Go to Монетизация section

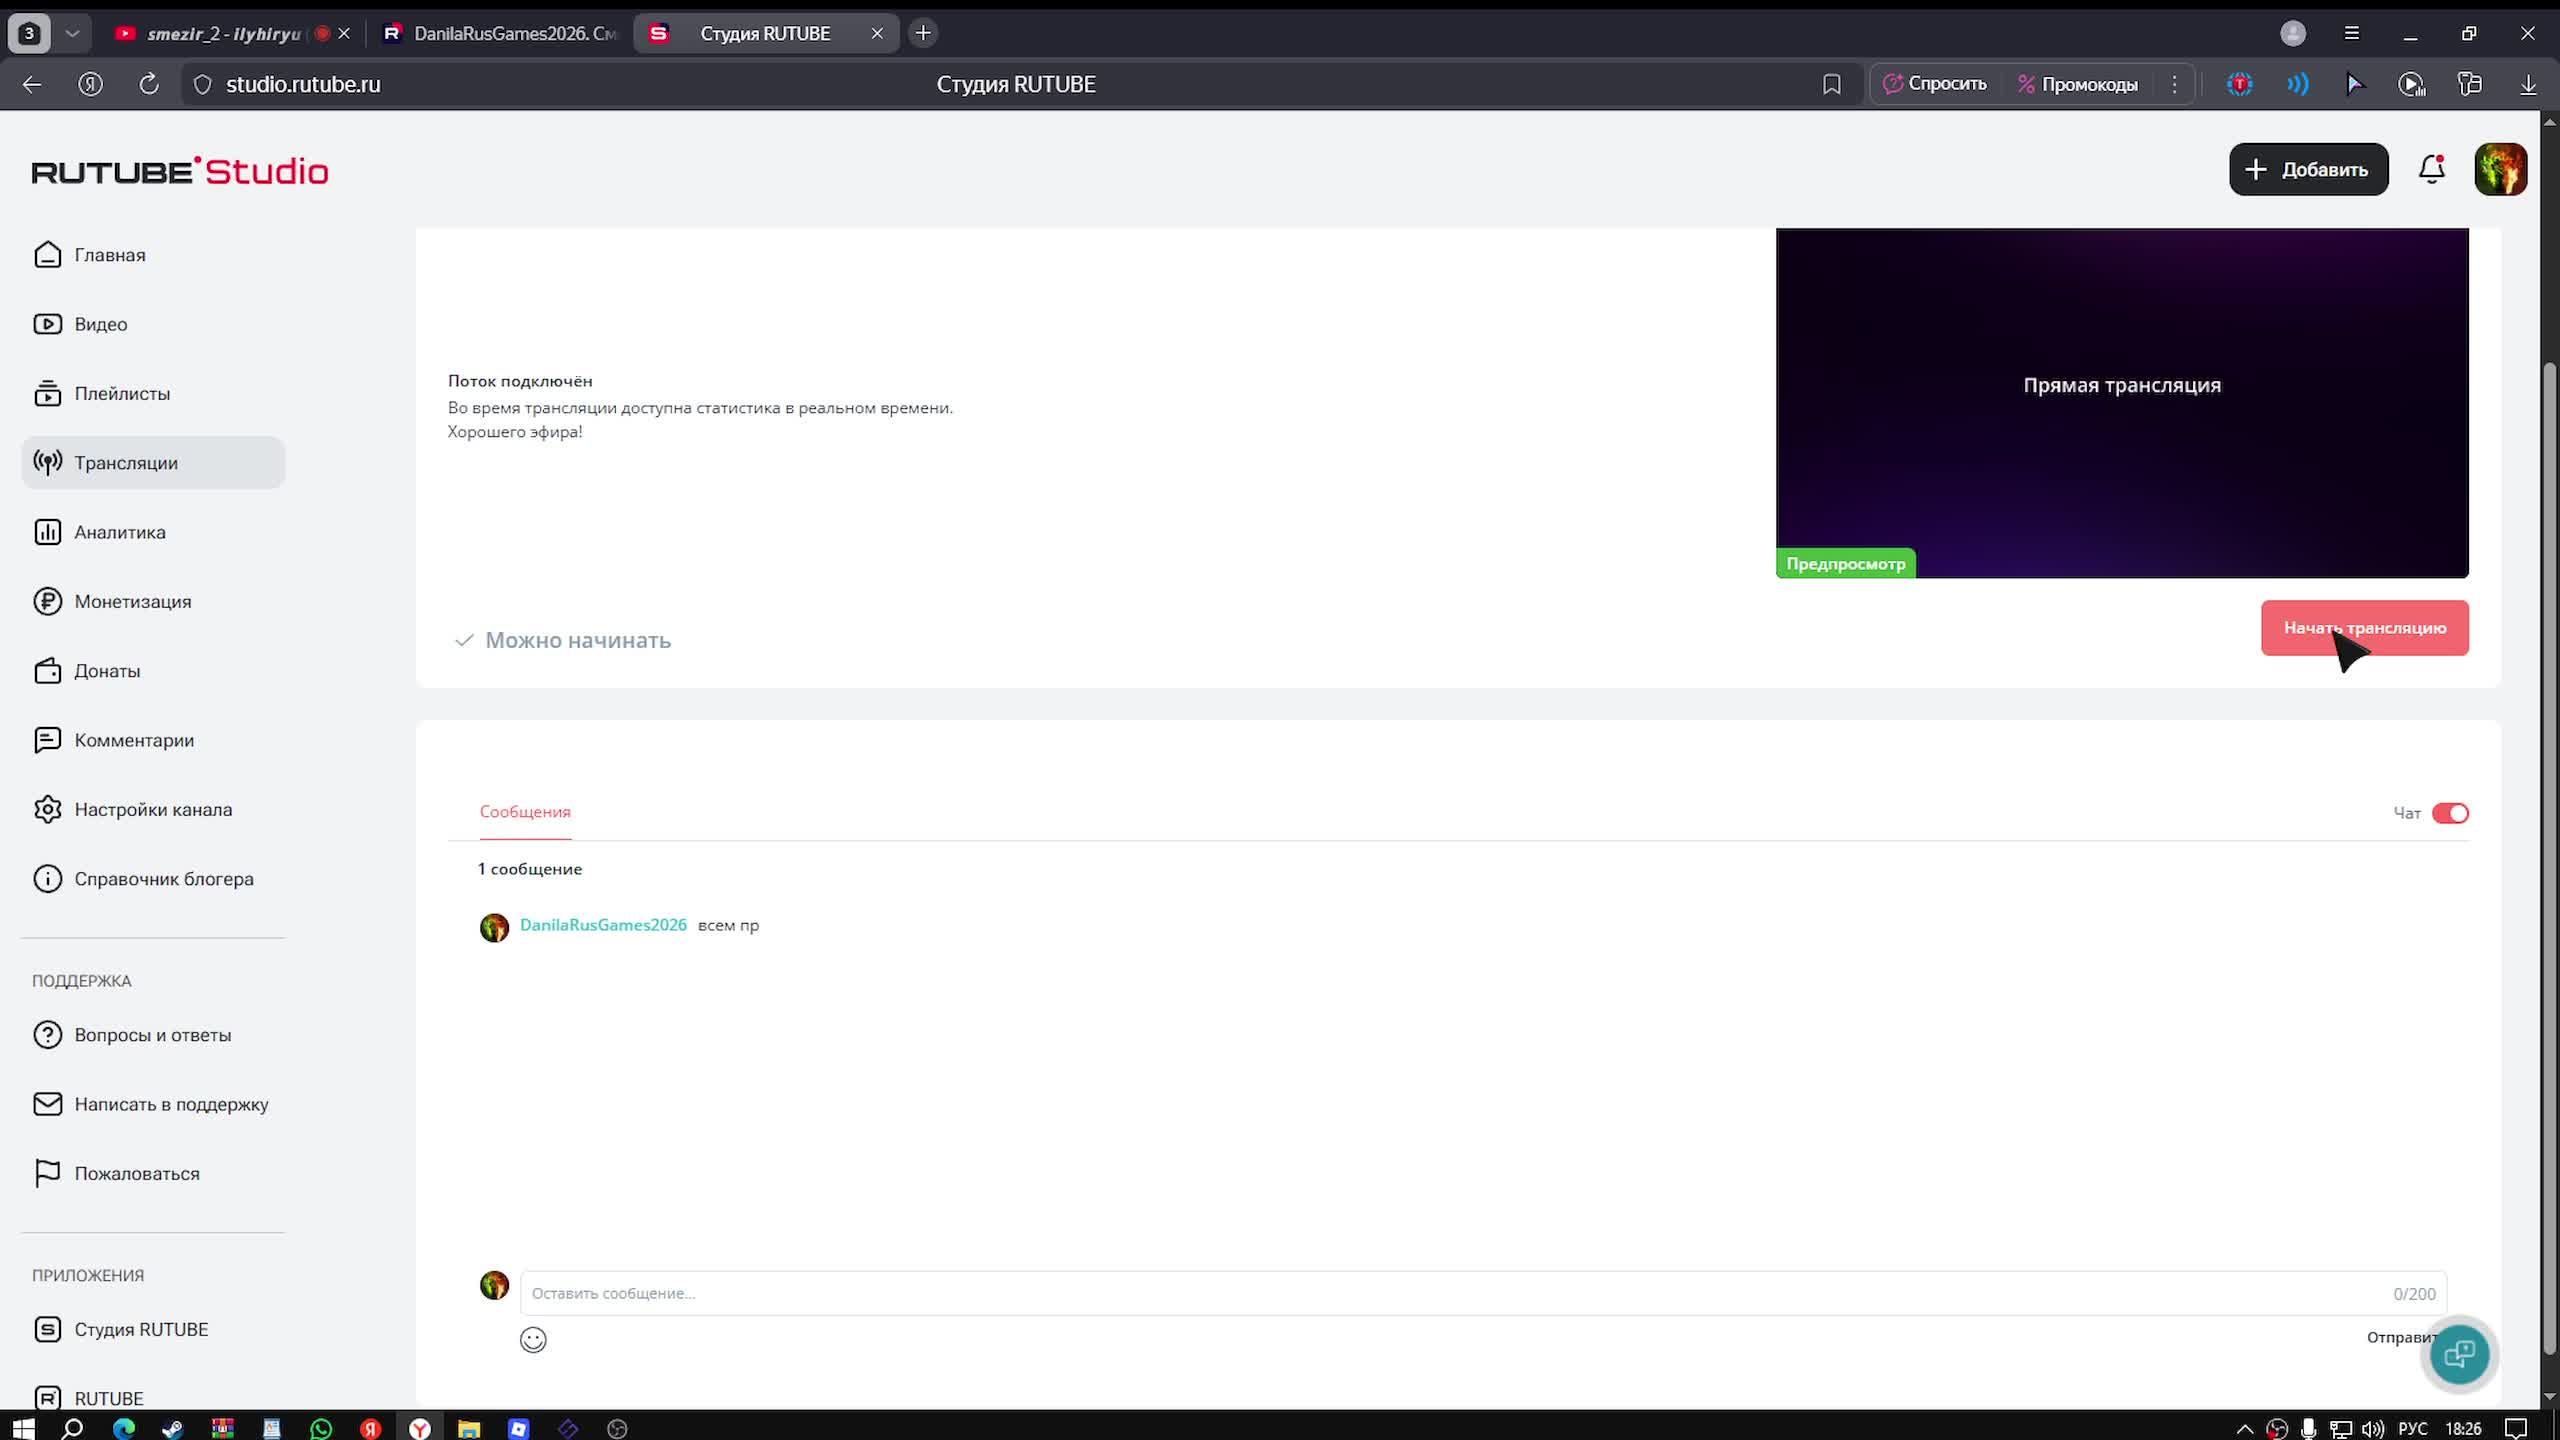coord(132,601)
